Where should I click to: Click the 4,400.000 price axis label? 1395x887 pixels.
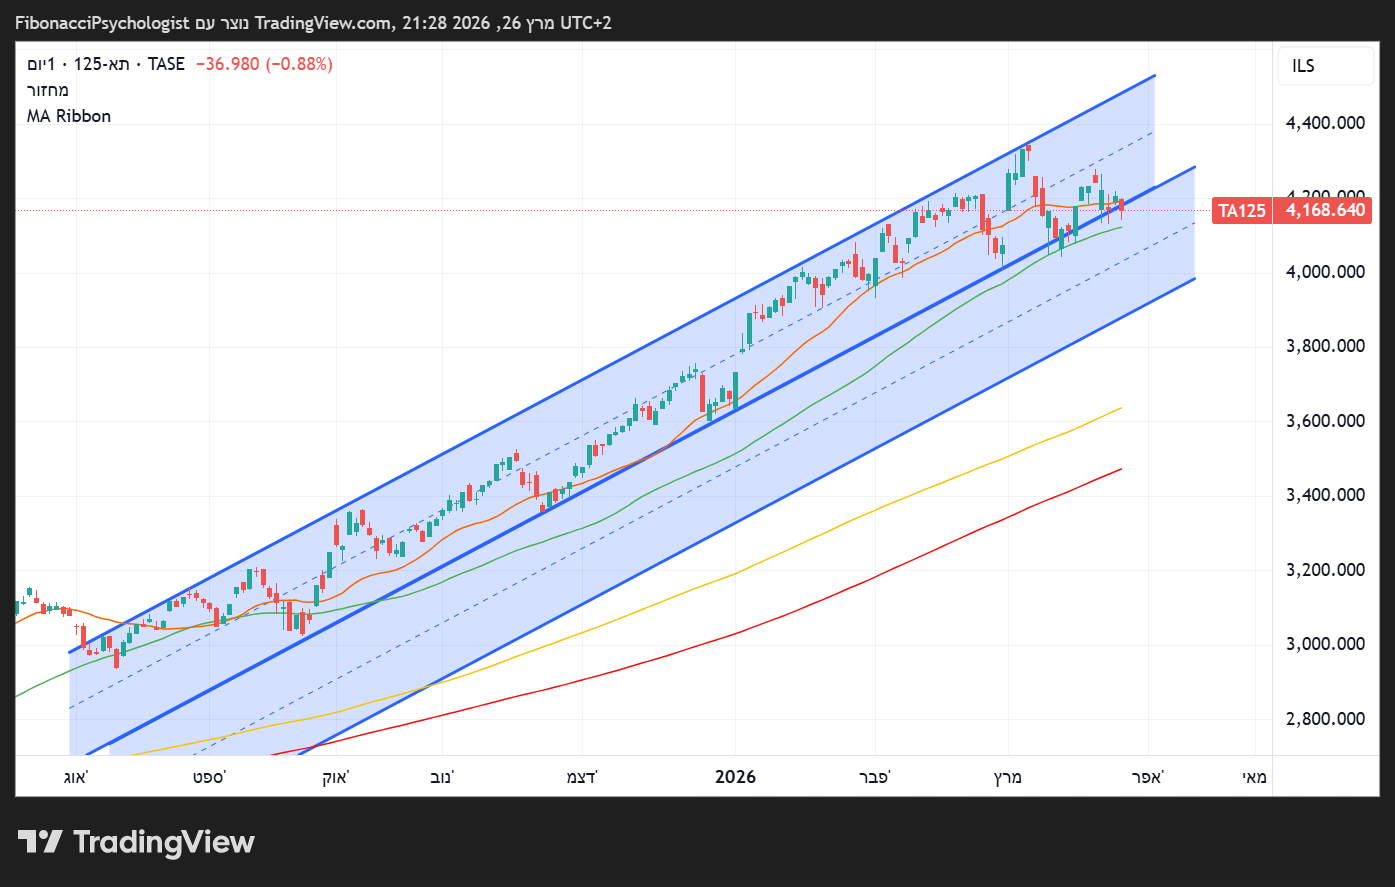[1325, 123]
